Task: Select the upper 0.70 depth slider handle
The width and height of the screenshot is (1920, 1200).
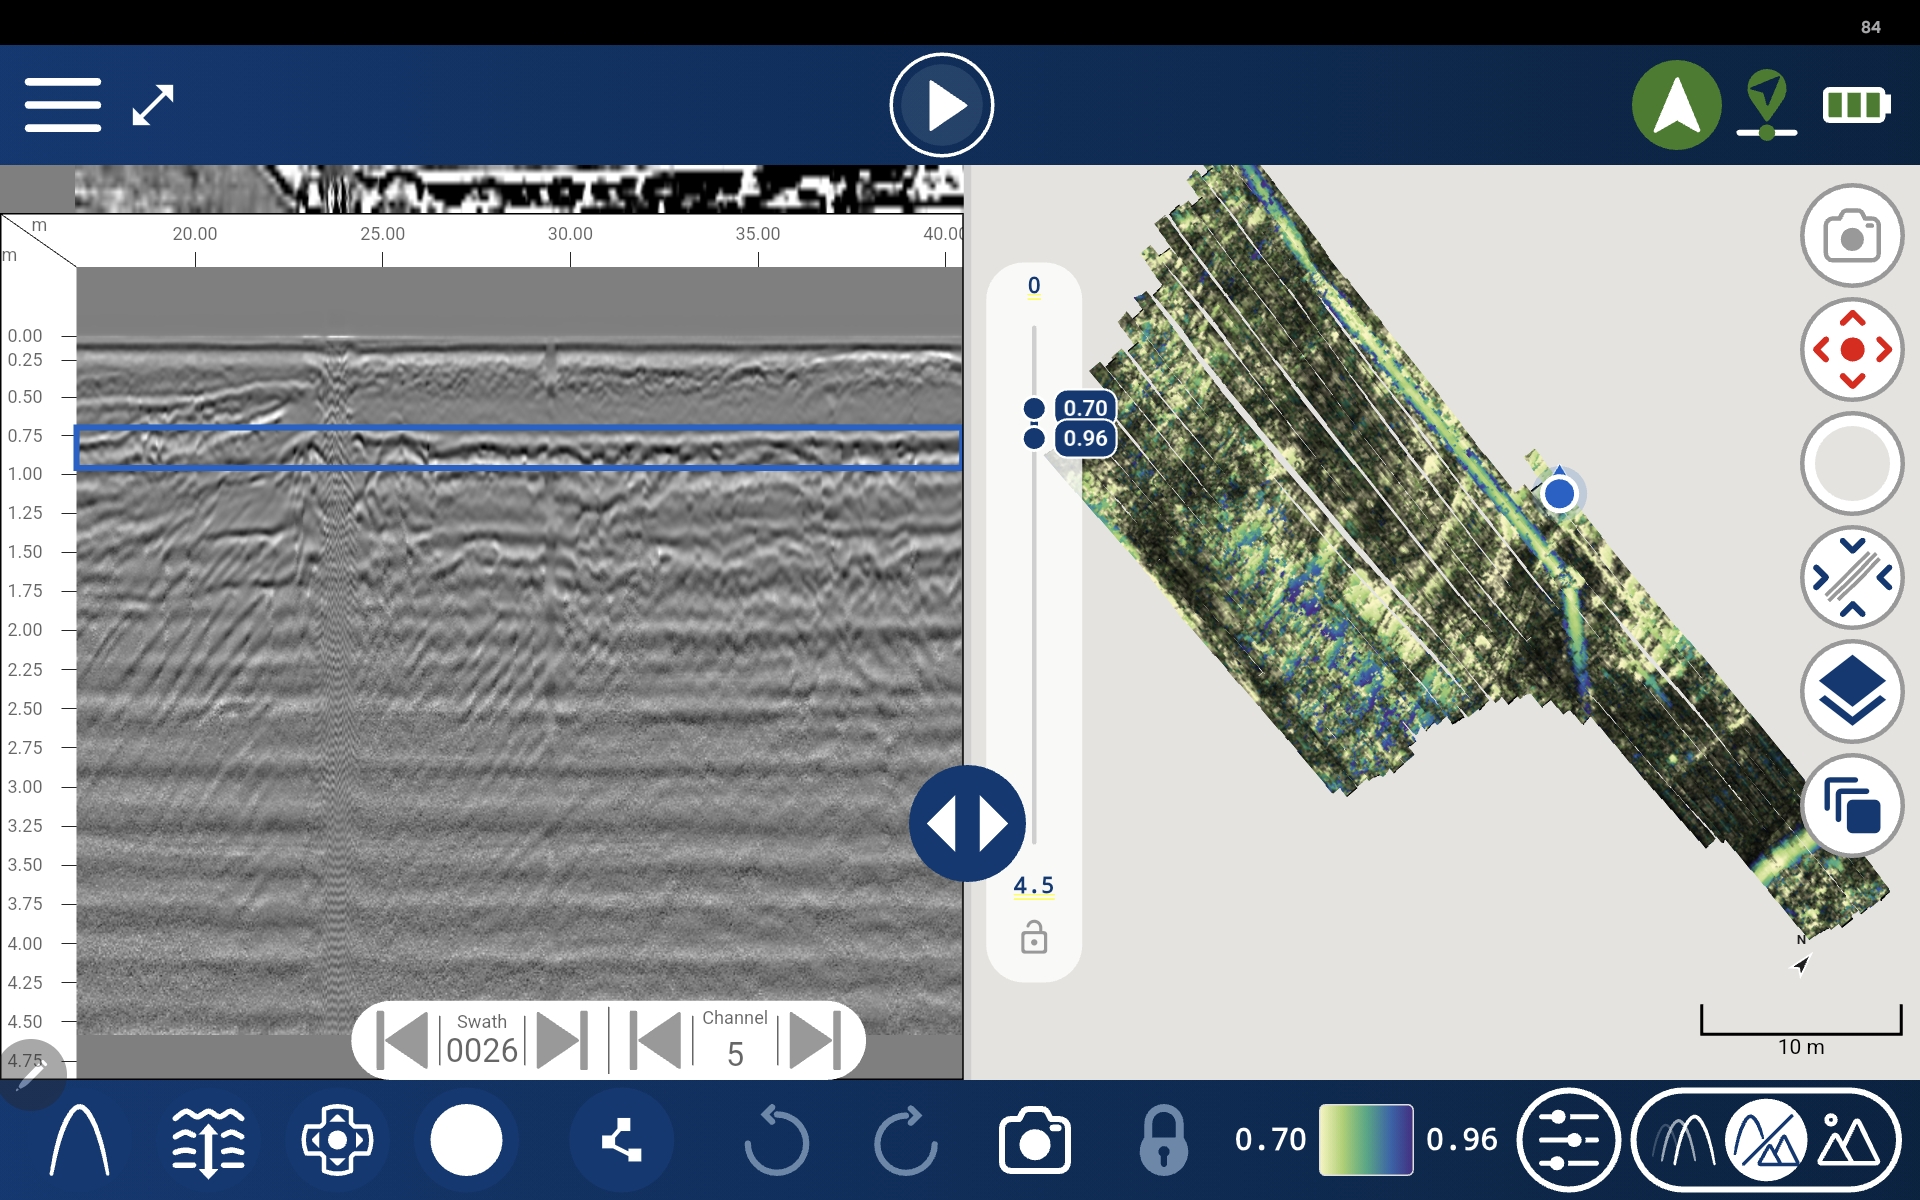Action: click(1034, 408)
